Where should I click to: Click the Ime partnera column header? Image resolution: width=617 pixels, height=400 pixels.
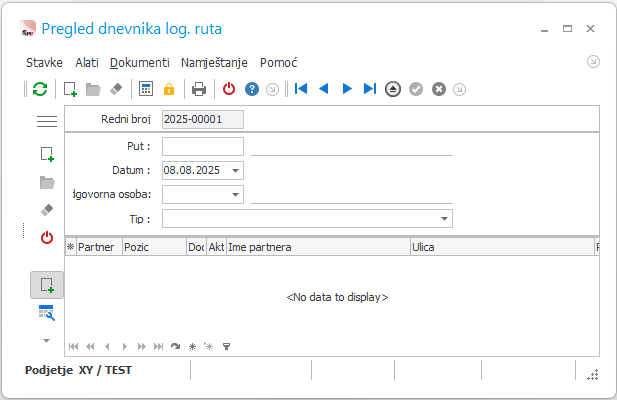[318, 247]
